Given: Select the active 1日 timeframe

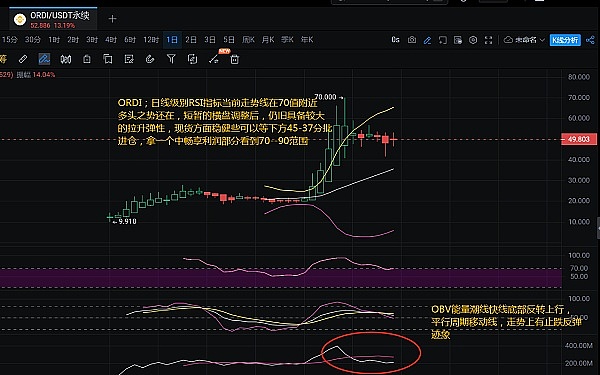Looking at the screenshot, I should pyautogui.click(x=172, y=40).
